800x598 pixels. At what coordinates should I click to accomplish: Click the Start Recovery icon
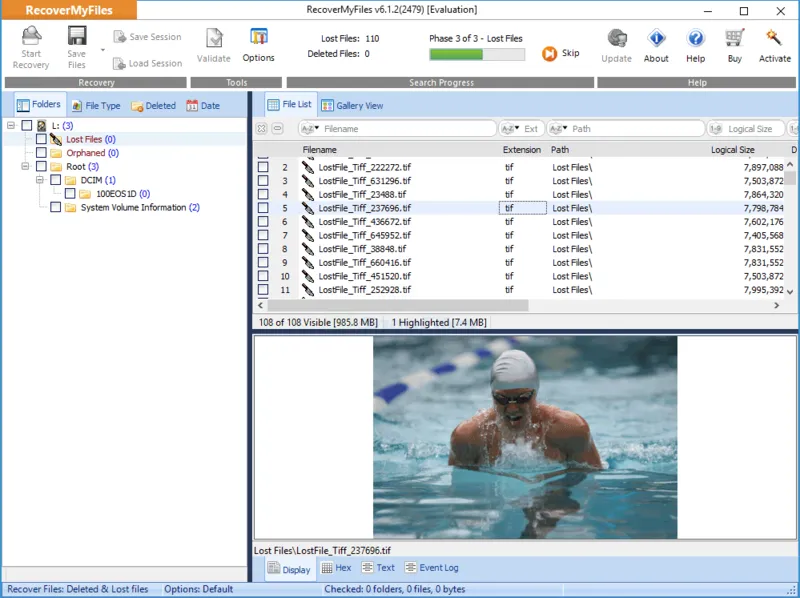[x=31, y=36]
